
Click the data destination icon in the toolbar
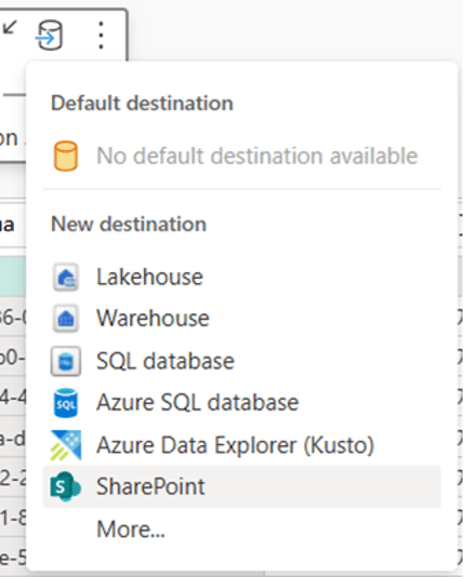(x=49, y=35)
